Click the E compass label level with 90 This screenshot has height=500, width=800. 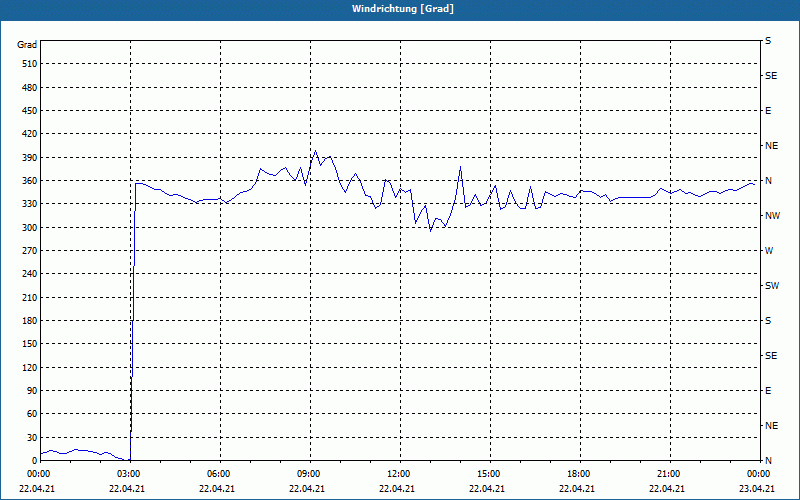(x=768, y=391)
